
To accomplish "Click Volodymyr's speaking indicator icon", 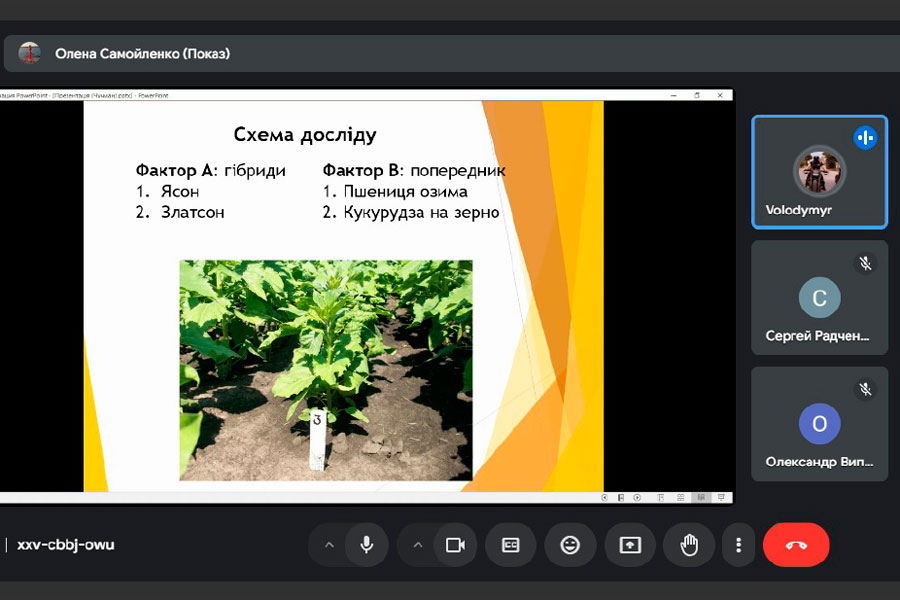I will (x=865, y=138).
